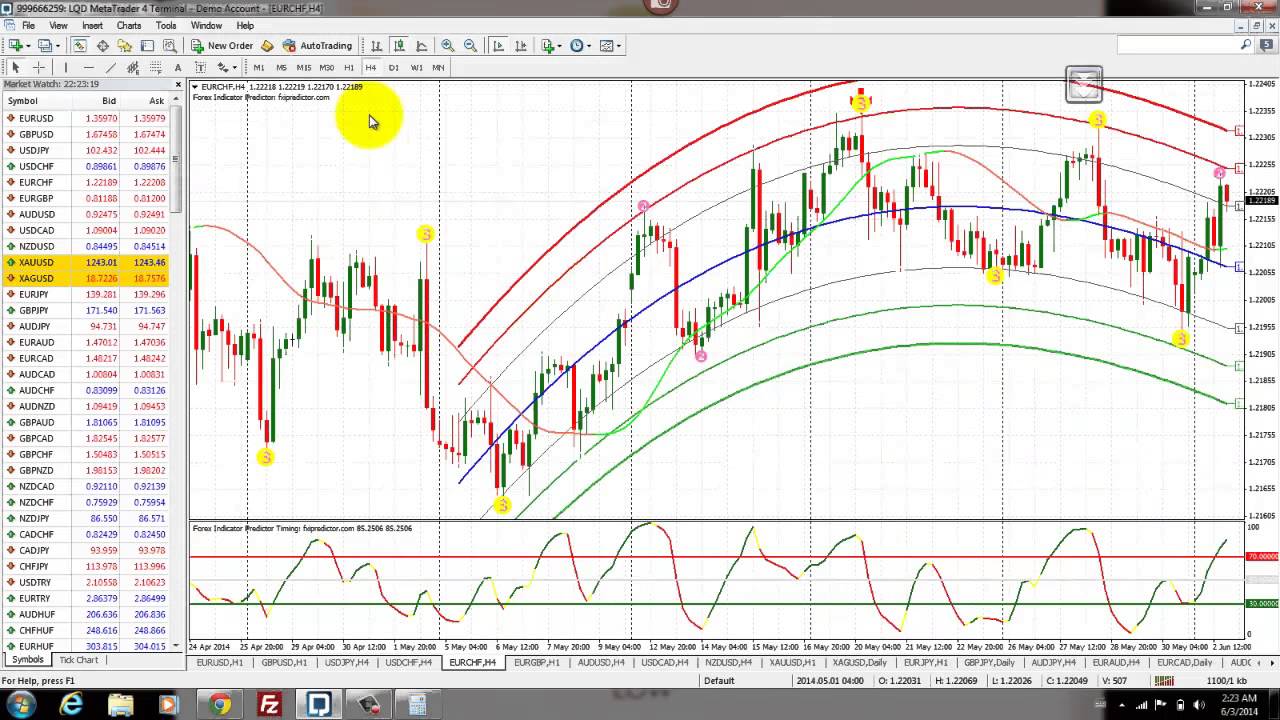Open the Profiles toolbar icon

point(44,45)
